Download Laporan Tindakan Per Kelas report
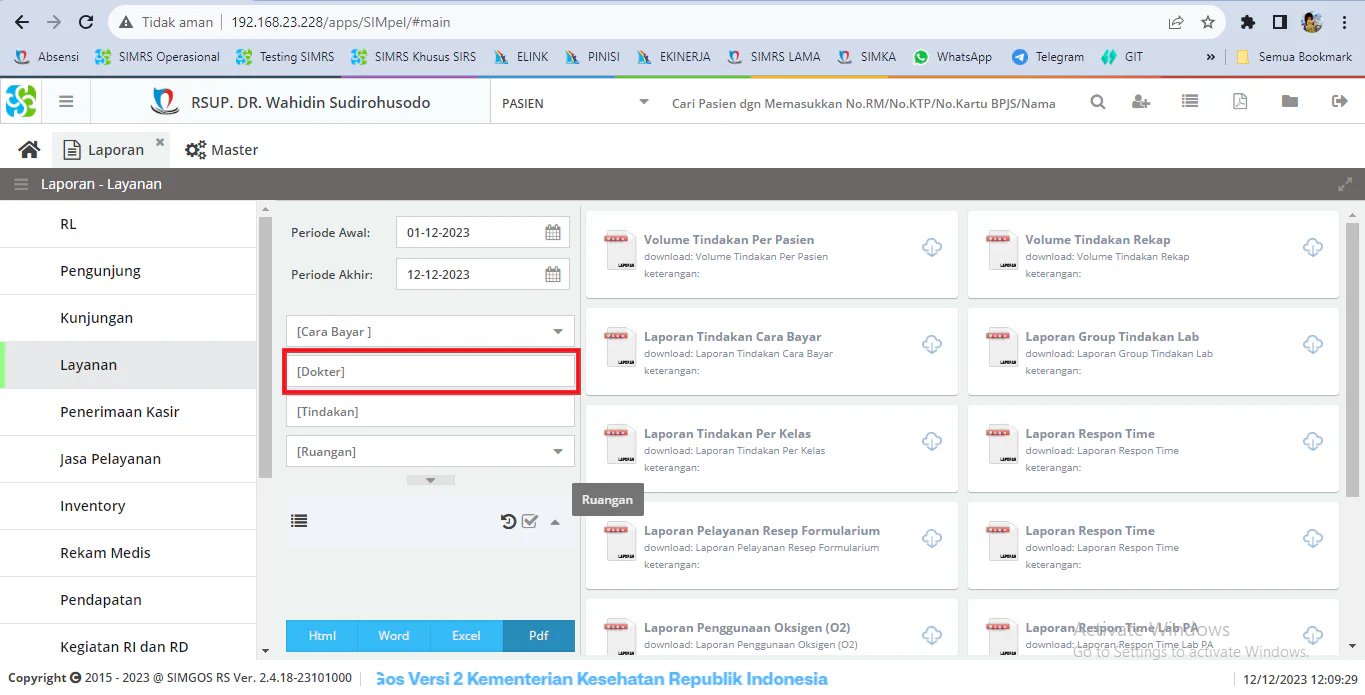The width and height of the screenshot is (1365, 695). tap(931, 442)
